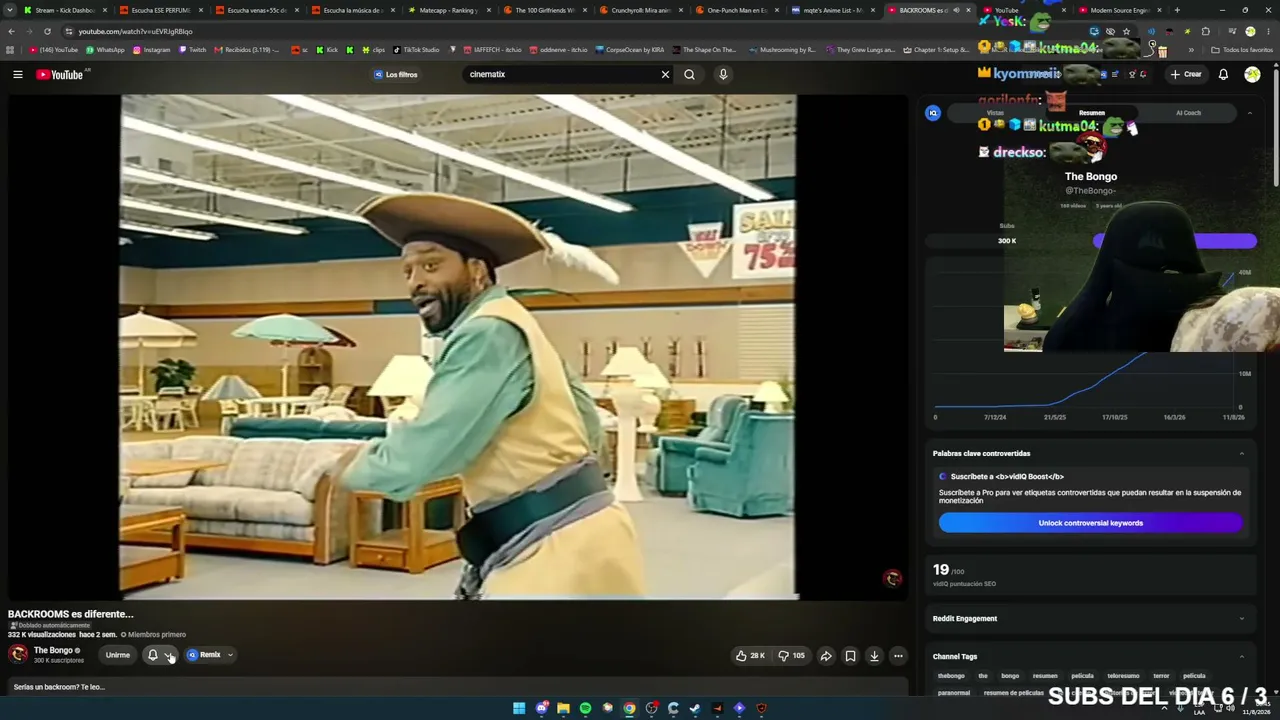
Task: Open The Bongo channel avatar
Action: point(18,654)
